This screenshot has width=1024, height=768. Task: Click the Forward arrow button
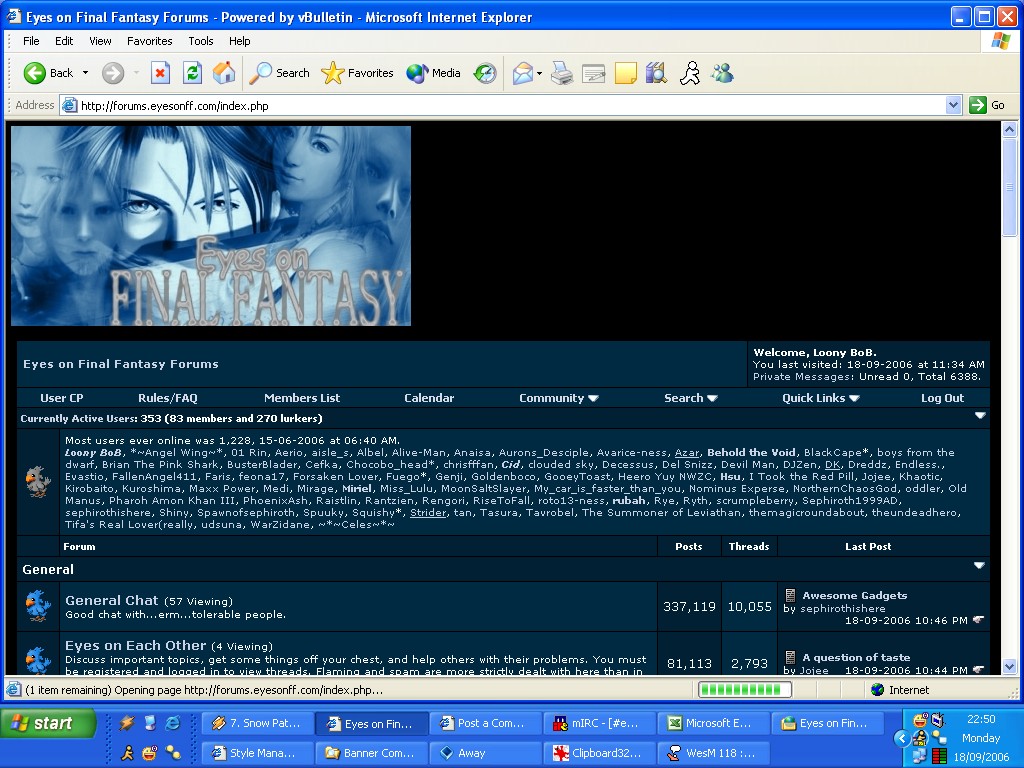click(112, 73)
